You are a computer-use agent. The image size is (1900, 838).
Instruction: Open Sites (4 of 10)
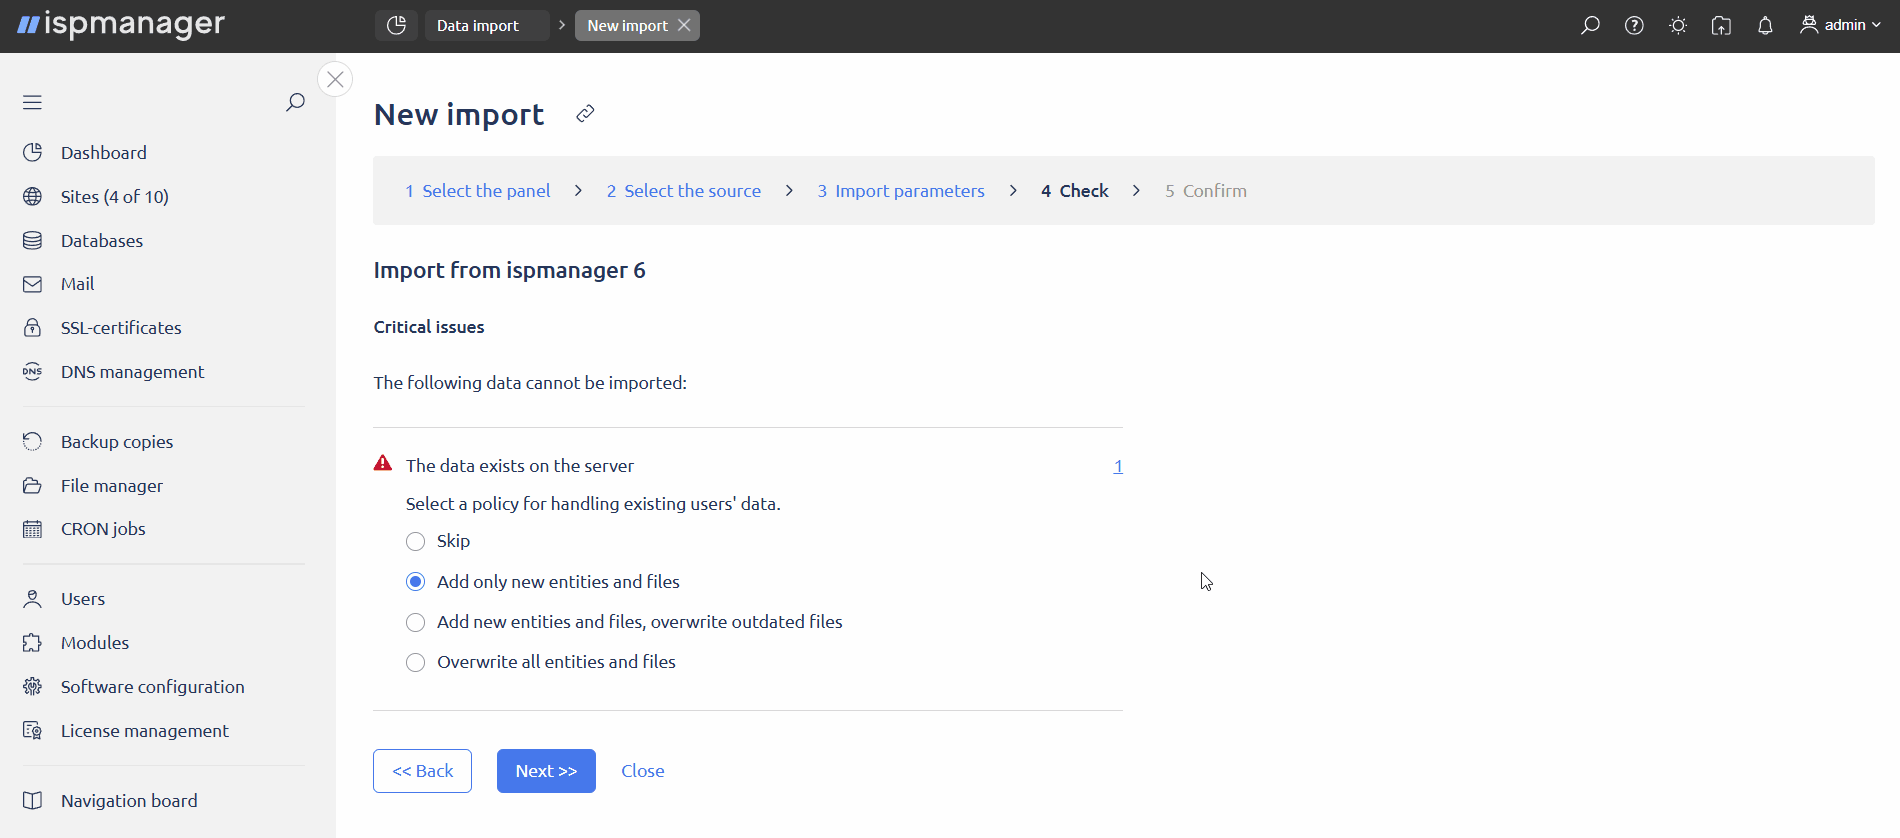[x=115, y=197]
